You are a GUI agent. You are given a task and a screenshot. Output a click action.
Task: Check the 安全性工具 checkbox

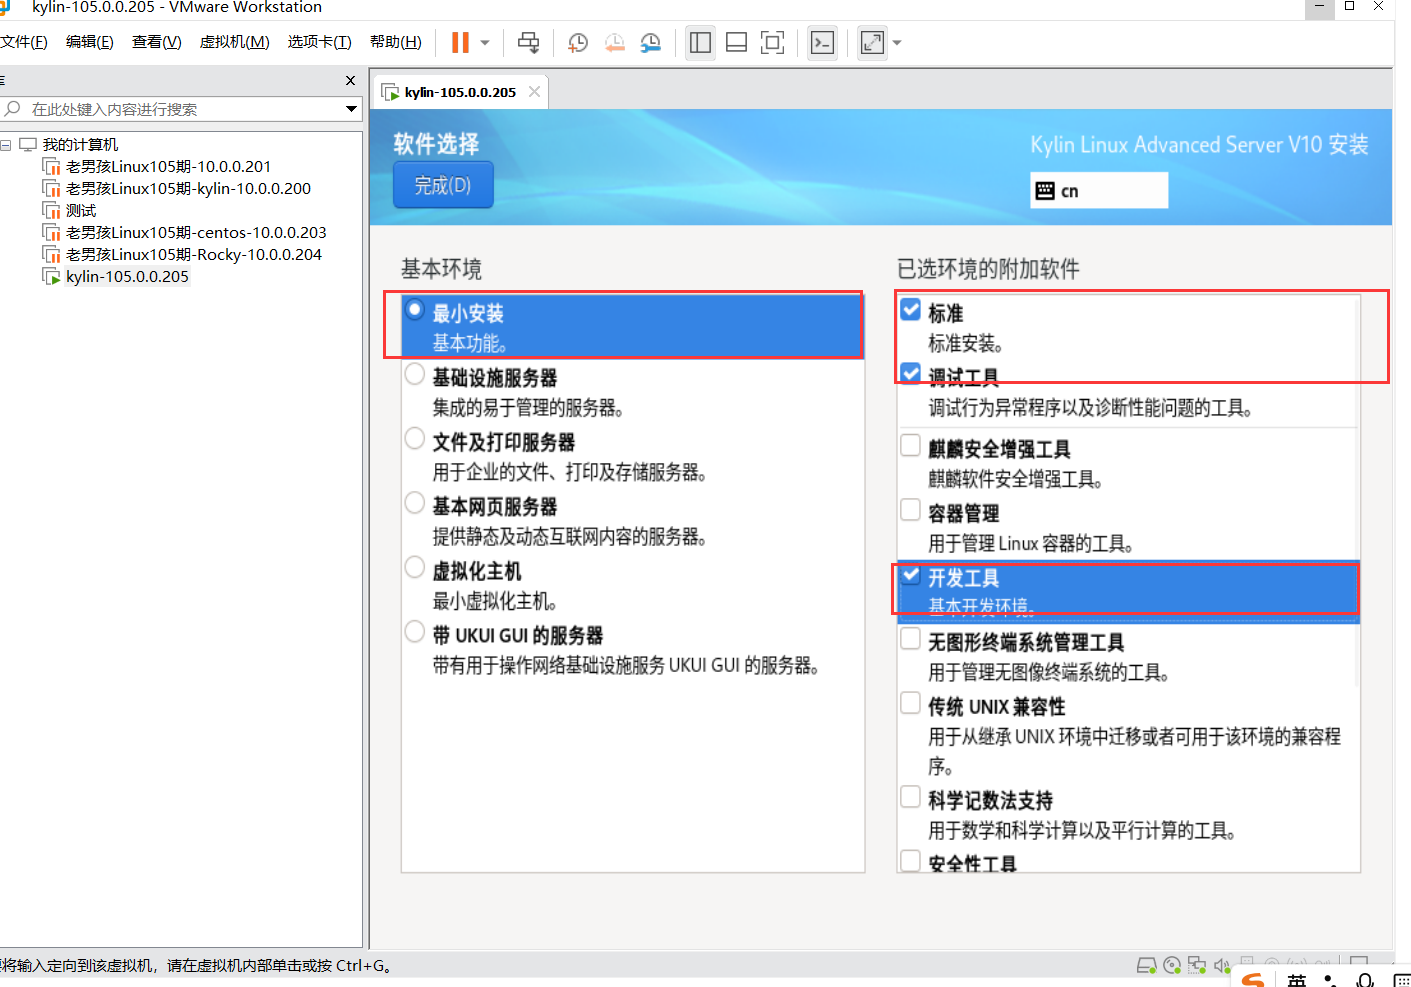[911, 861]
